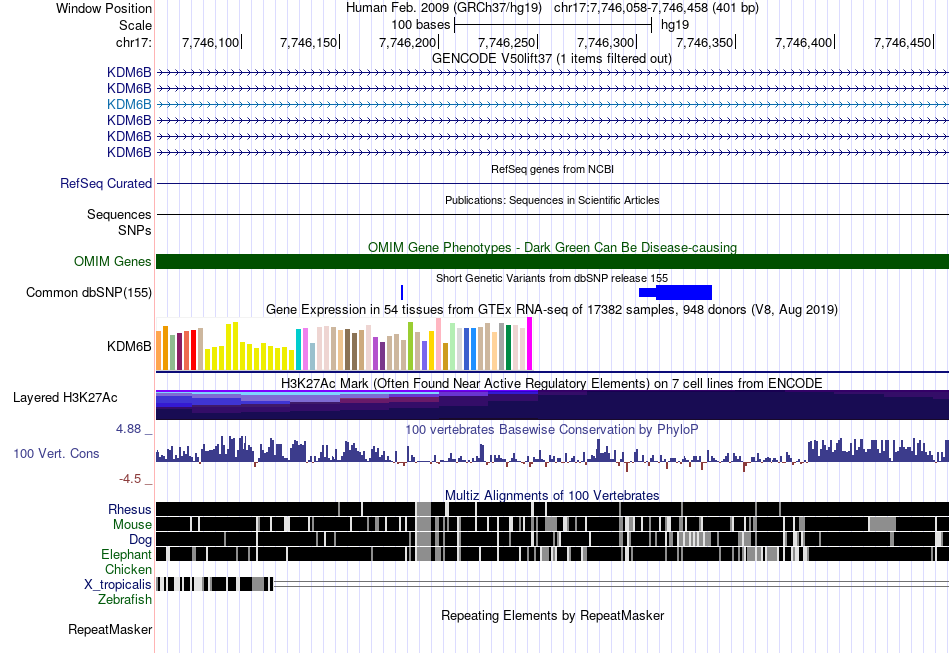Open the GTEx Gene Expression track title

click(552, 310)
